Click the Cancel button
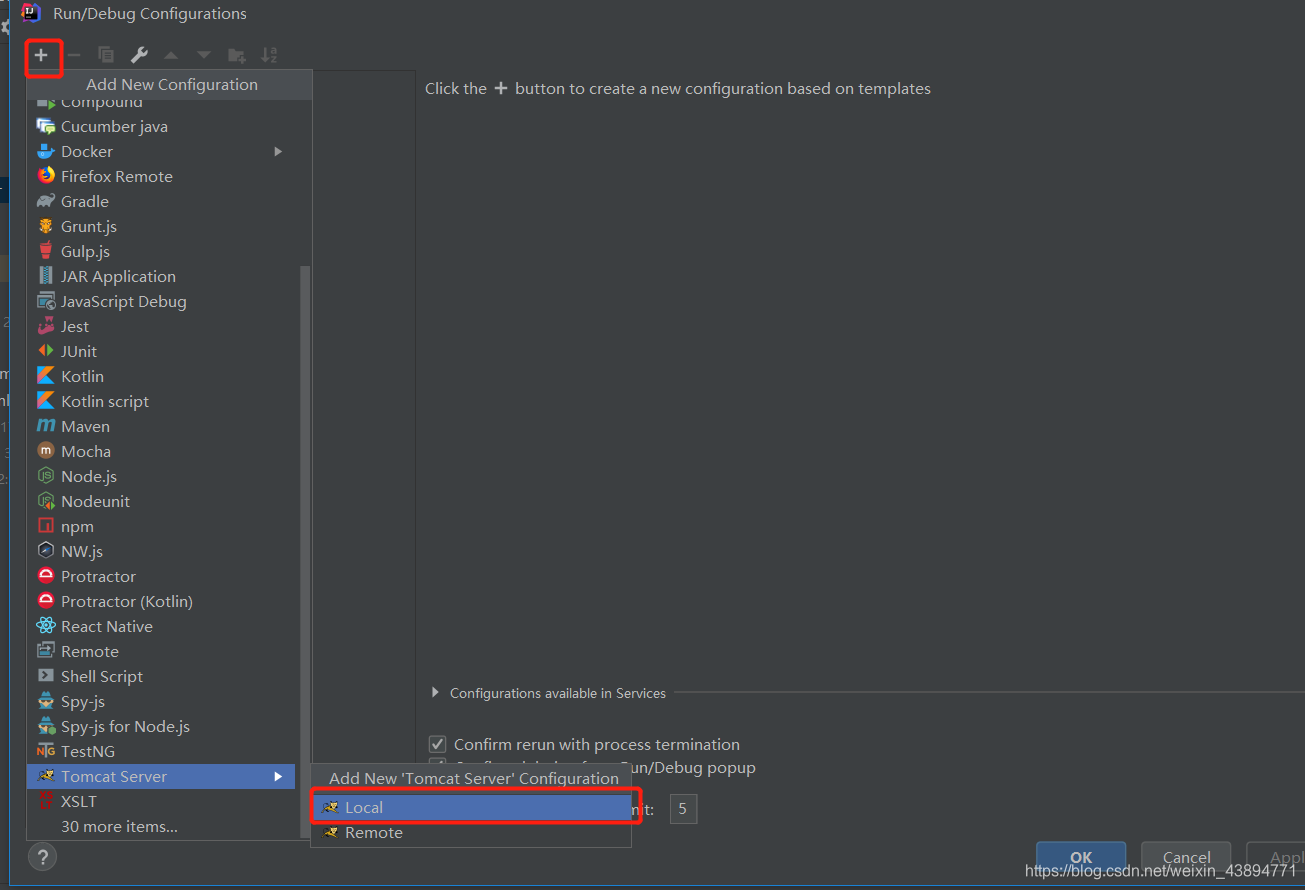This screenshot has height=890, width=1305. pyautogui.click(x=1187, y=857)
